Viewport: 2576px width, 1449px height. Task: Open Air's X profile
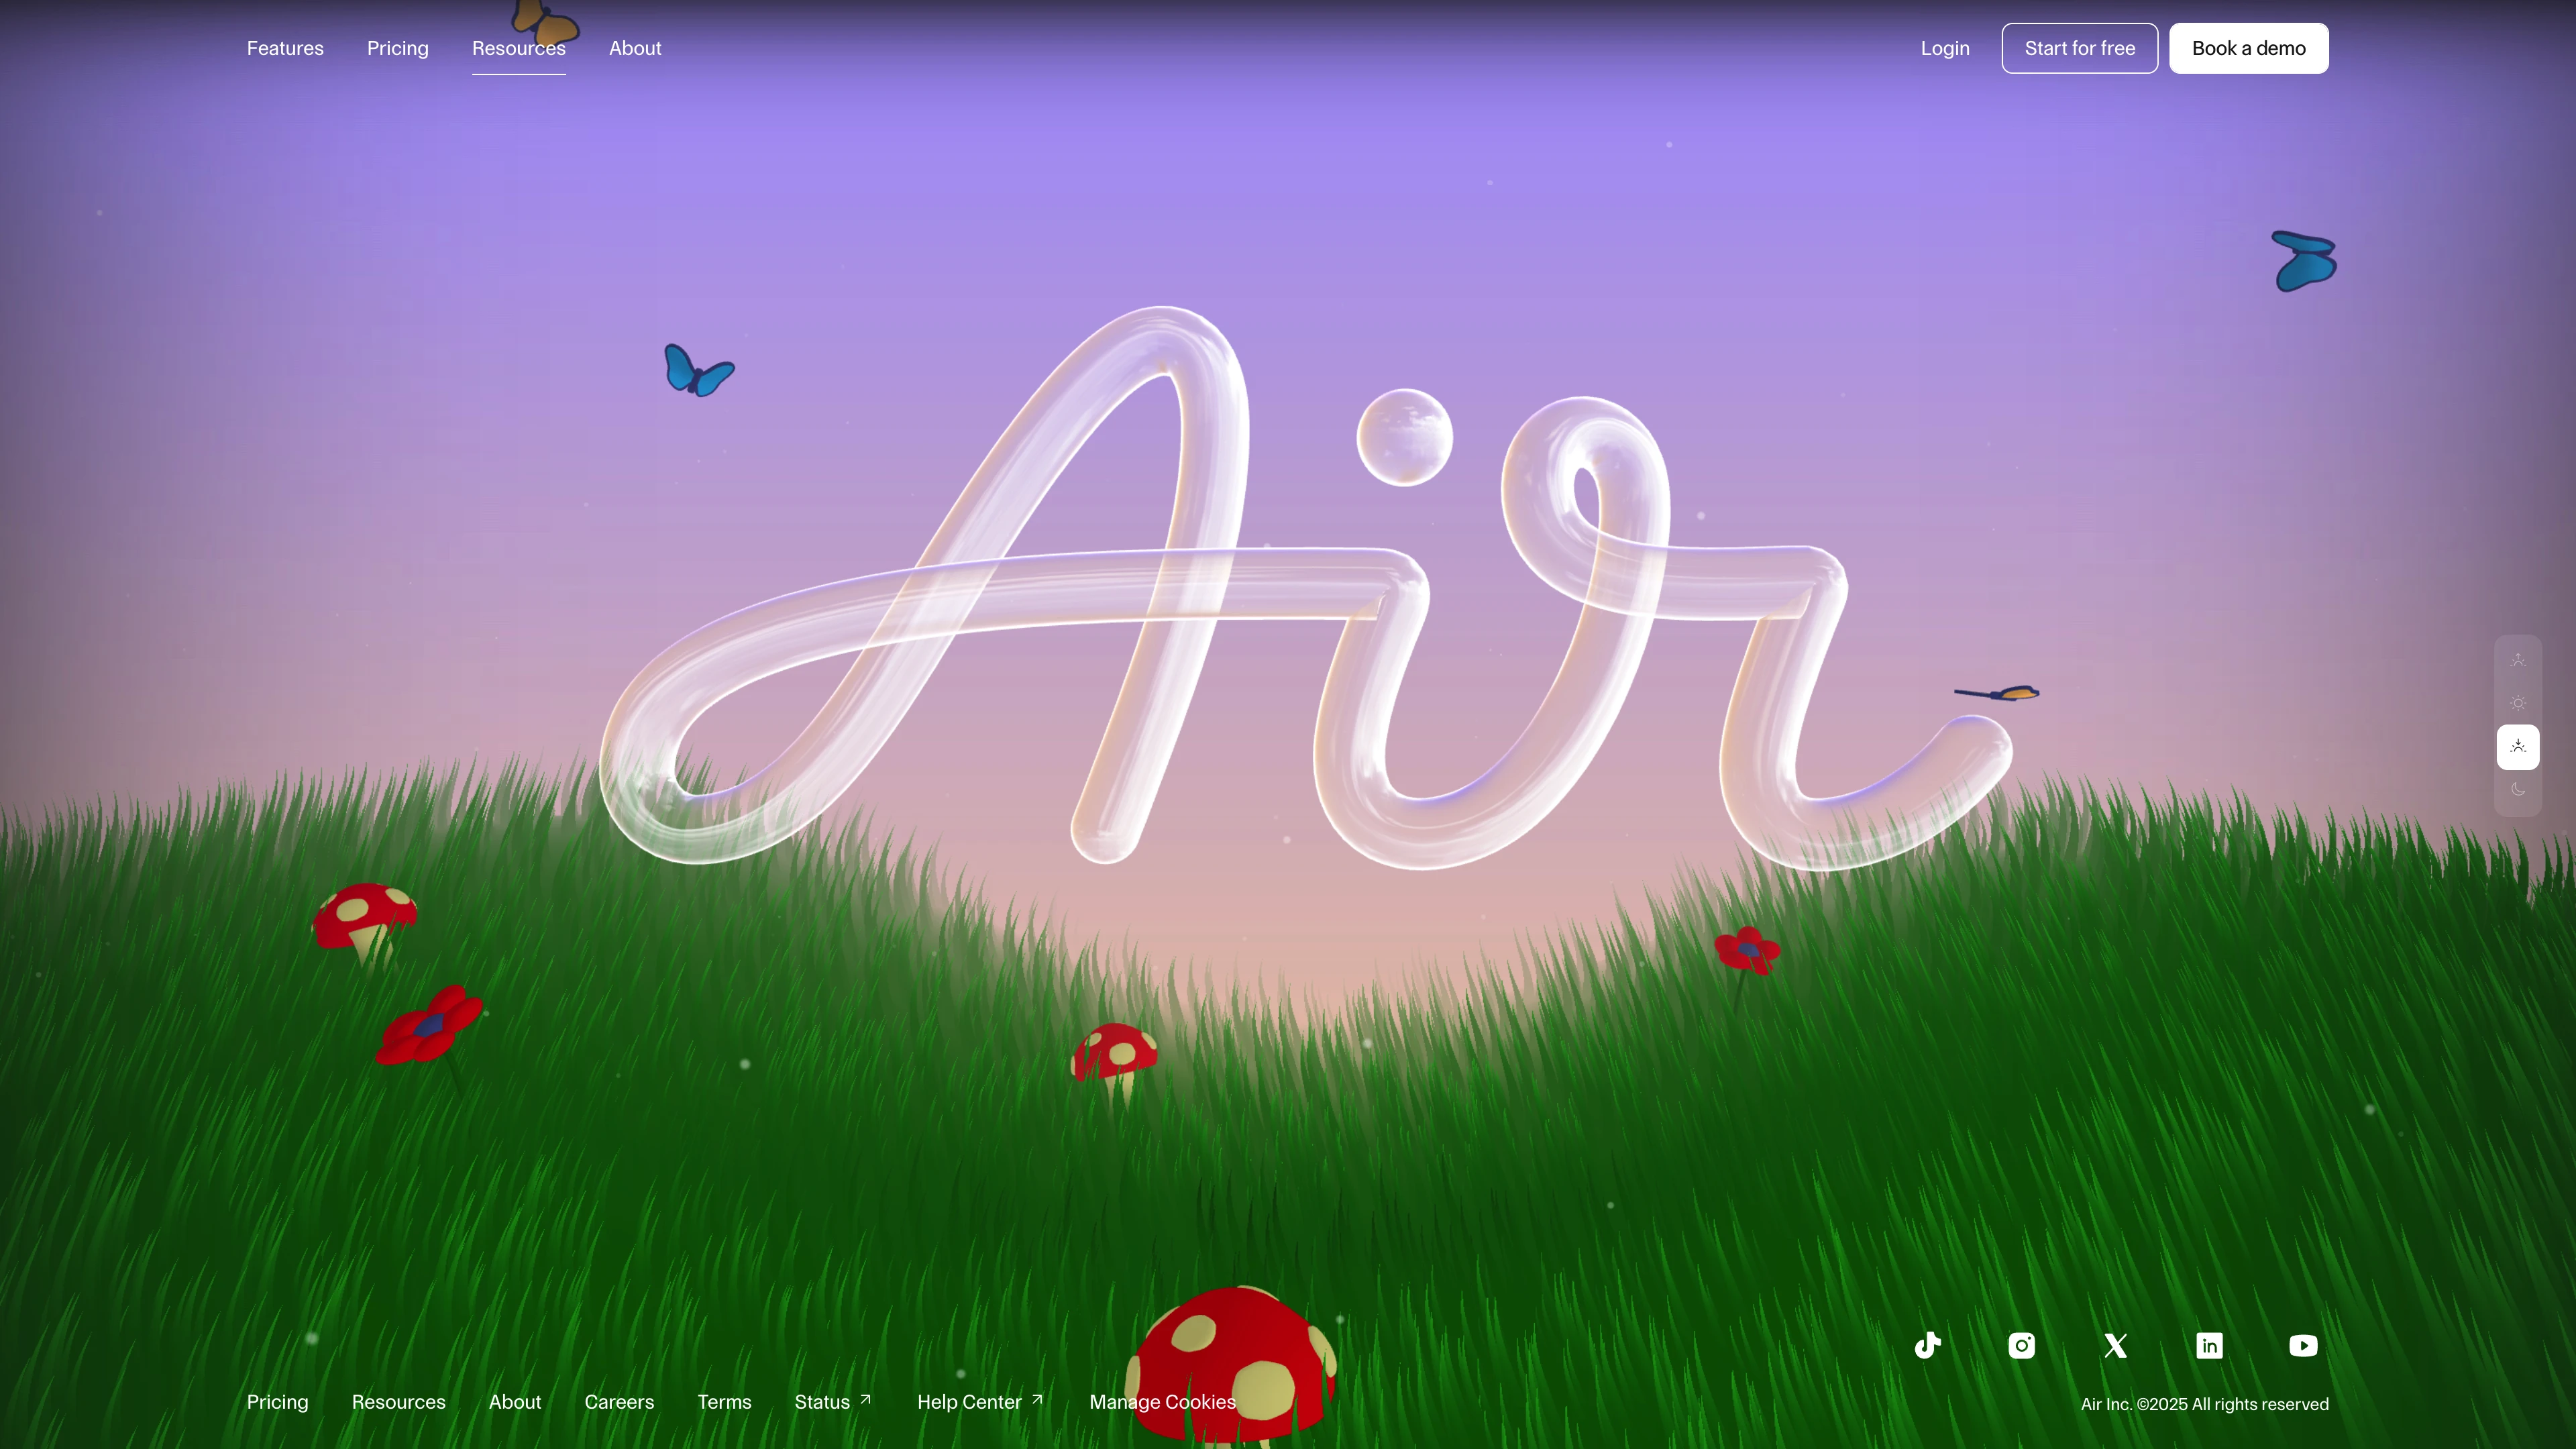(x=2116, y=1345)
